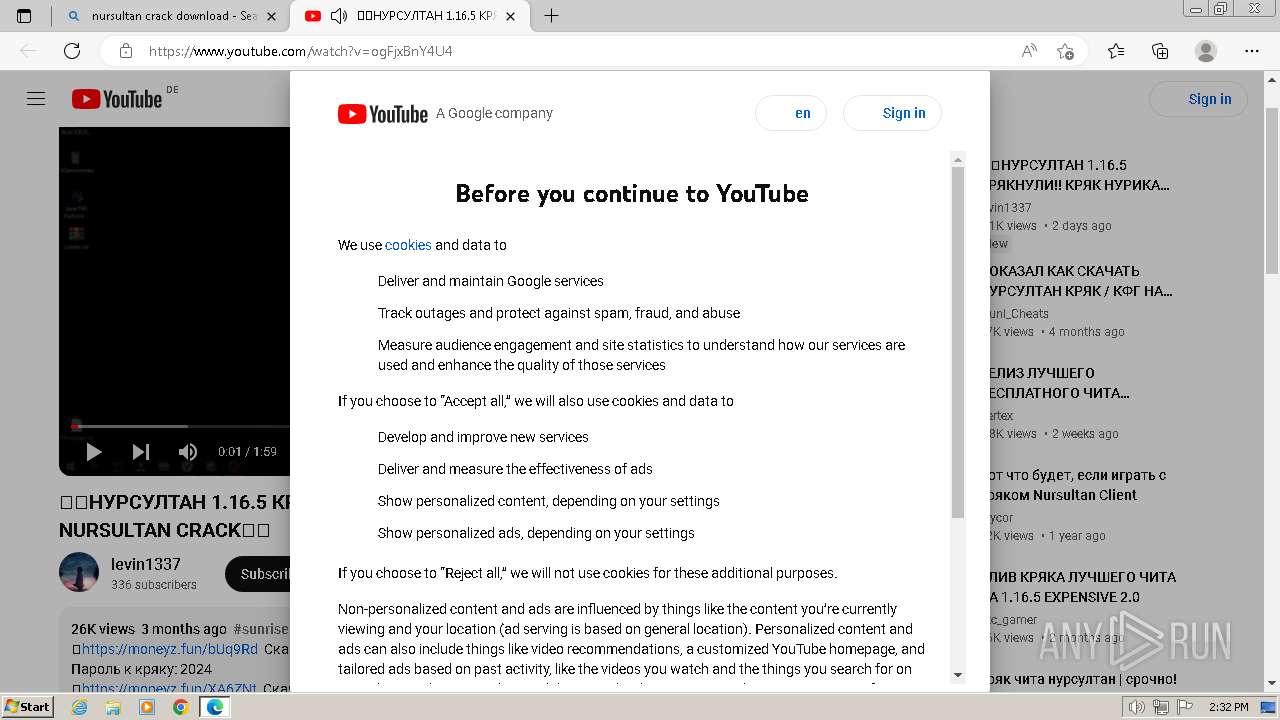Mute the YouTube tab via speaker icon
1280x720 pixels.
[x=339, y=16]
